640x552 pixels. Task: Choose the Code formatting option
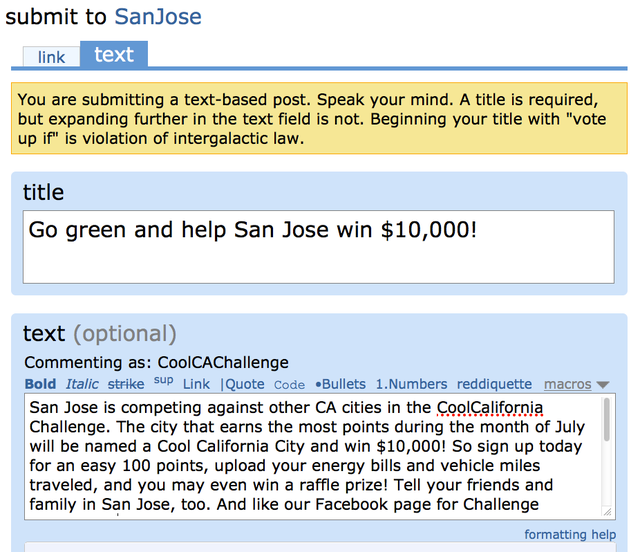[x=289, y=385]
